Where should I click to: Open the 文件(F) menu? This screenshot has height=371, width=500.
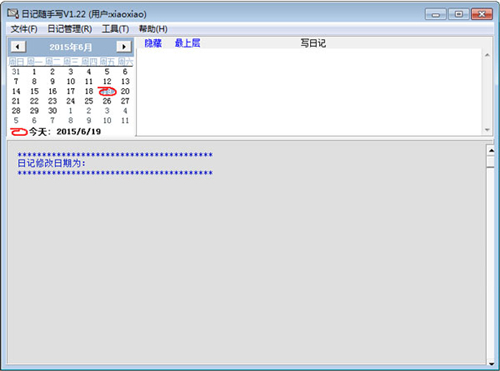click(24, 29)
